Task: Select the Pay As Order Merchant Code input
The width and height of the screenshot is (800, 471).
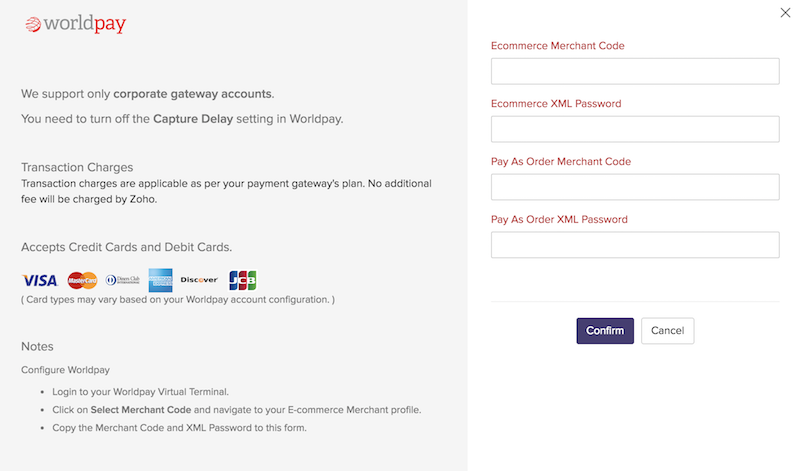Action: point(635,187)
